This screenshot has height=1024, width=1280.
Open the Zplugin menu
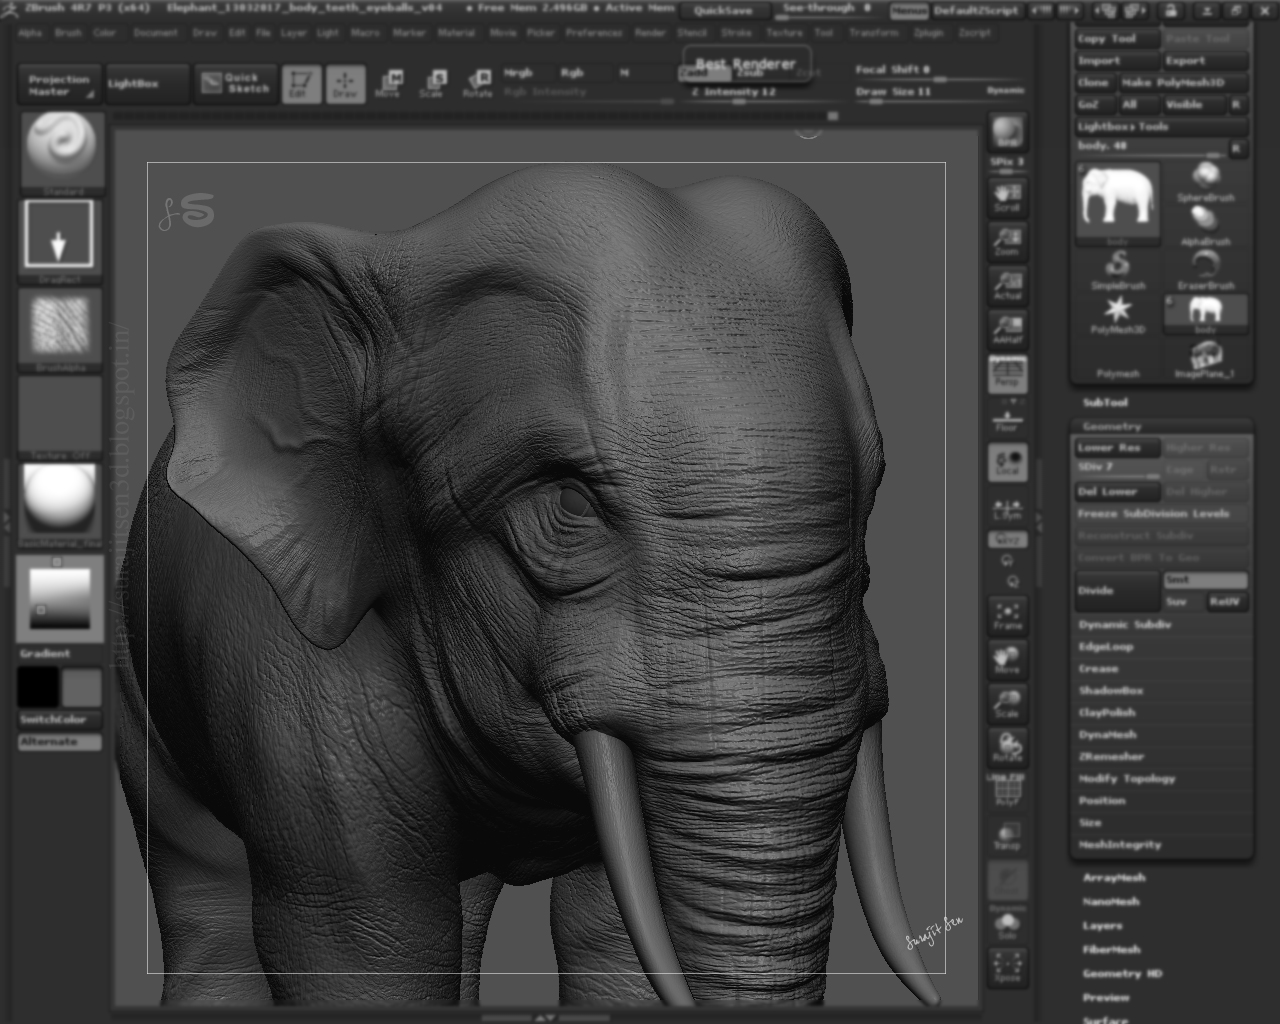(929, 33)
